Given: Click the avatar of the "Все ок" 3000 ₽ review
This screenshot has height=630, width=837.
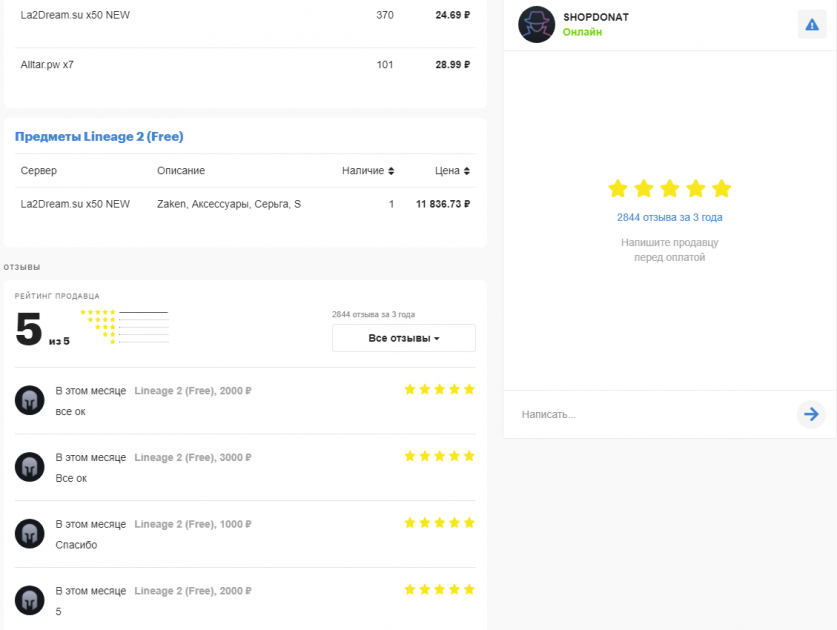Looking at the screenshot, I should coord(30,467).
